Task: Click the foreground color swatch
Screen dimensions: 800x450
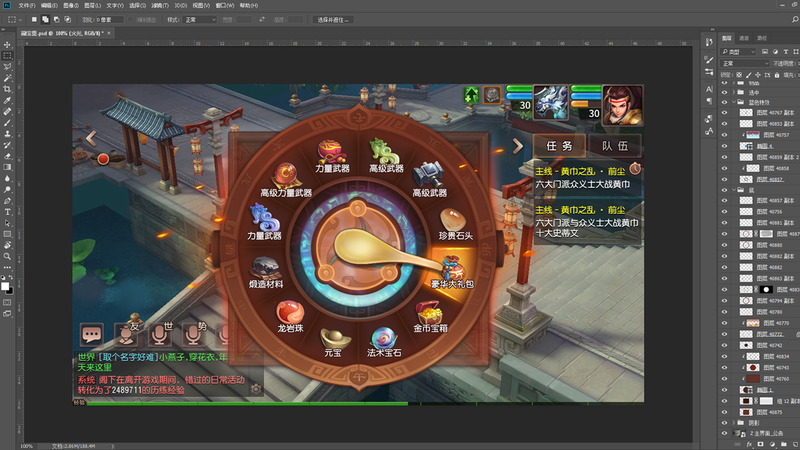Action: (x=5, y=286)
